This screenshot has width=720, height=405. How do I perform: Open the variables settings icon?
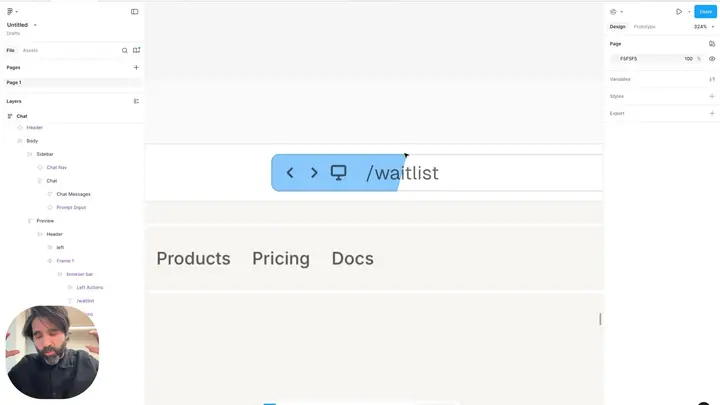[712, 79]
